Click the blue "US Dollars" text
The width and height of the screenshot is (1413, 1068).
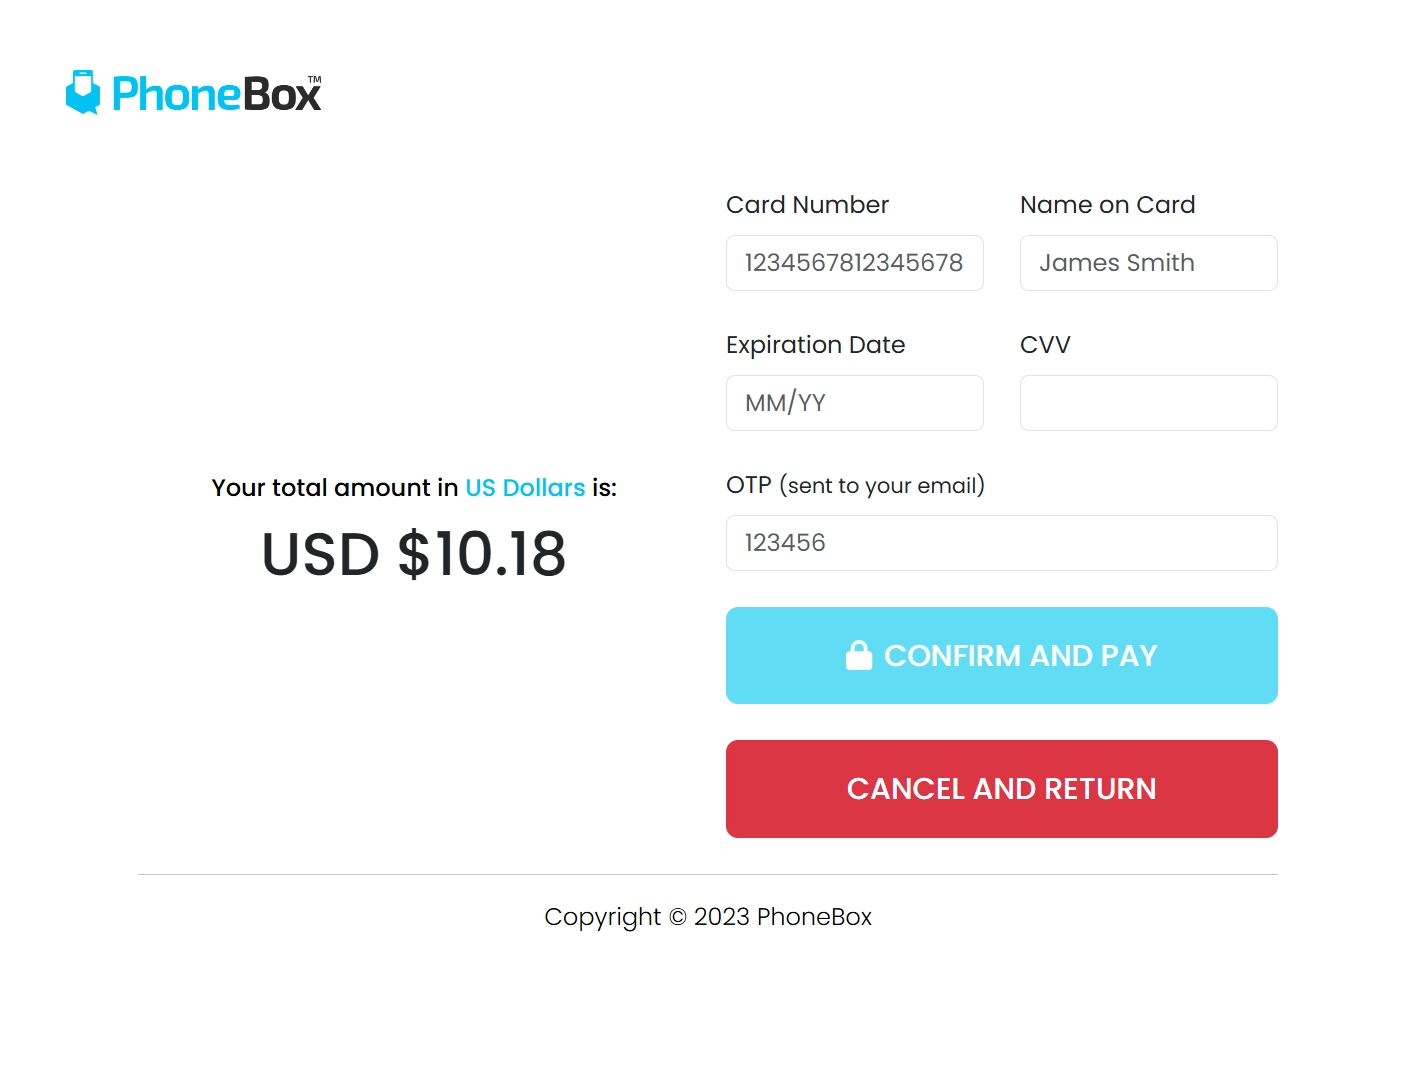(x=525, y=488)
